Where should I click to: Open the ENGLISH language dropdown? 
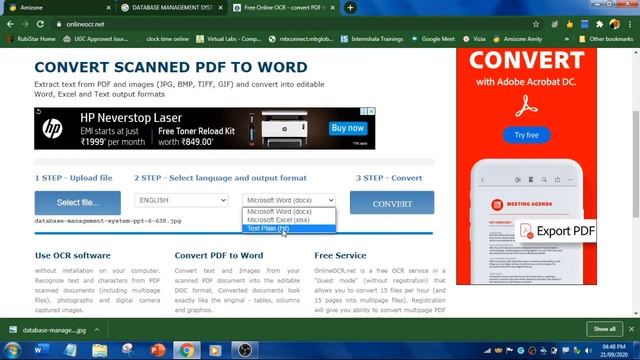coord(181,200)
